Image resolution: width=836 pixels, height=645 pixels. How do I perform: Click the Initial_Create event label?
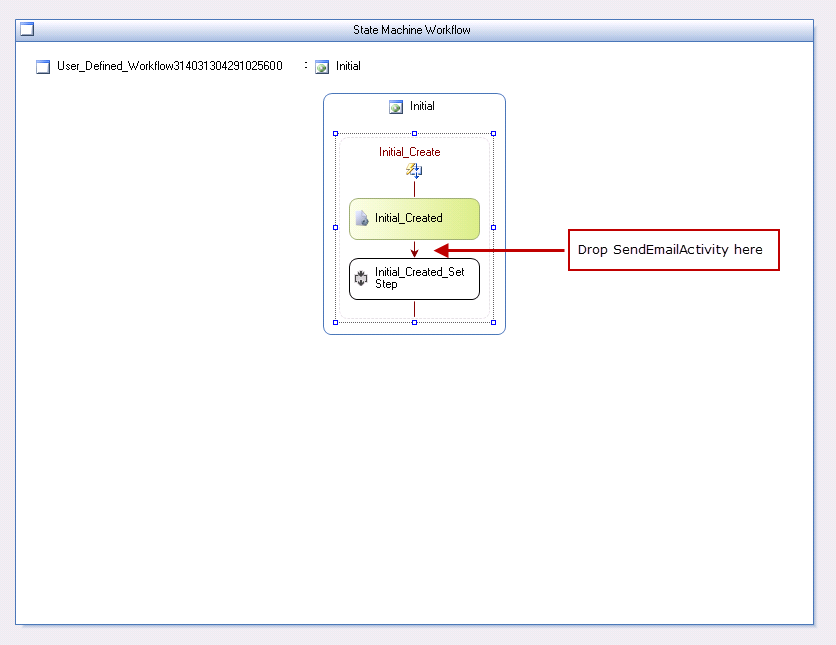coord(409,152)
